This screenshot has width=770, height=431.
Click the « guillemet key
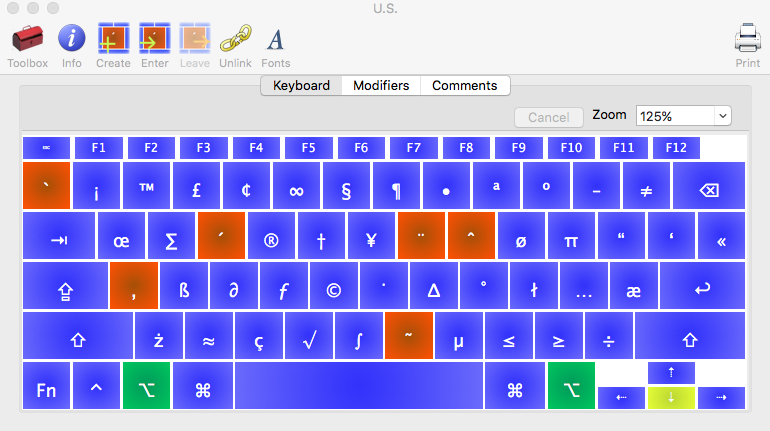[721, 236]
